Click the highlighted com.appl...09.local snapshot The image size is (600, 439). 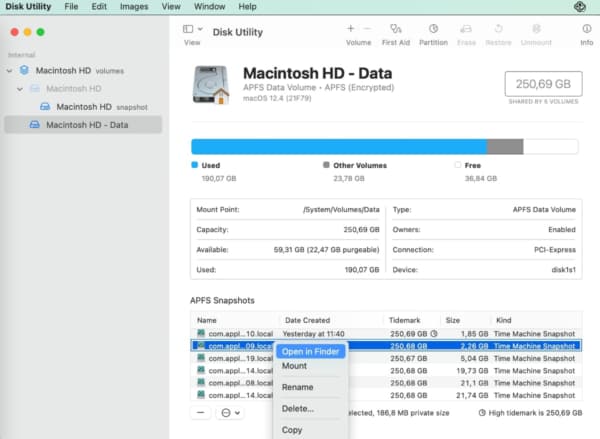386,346
